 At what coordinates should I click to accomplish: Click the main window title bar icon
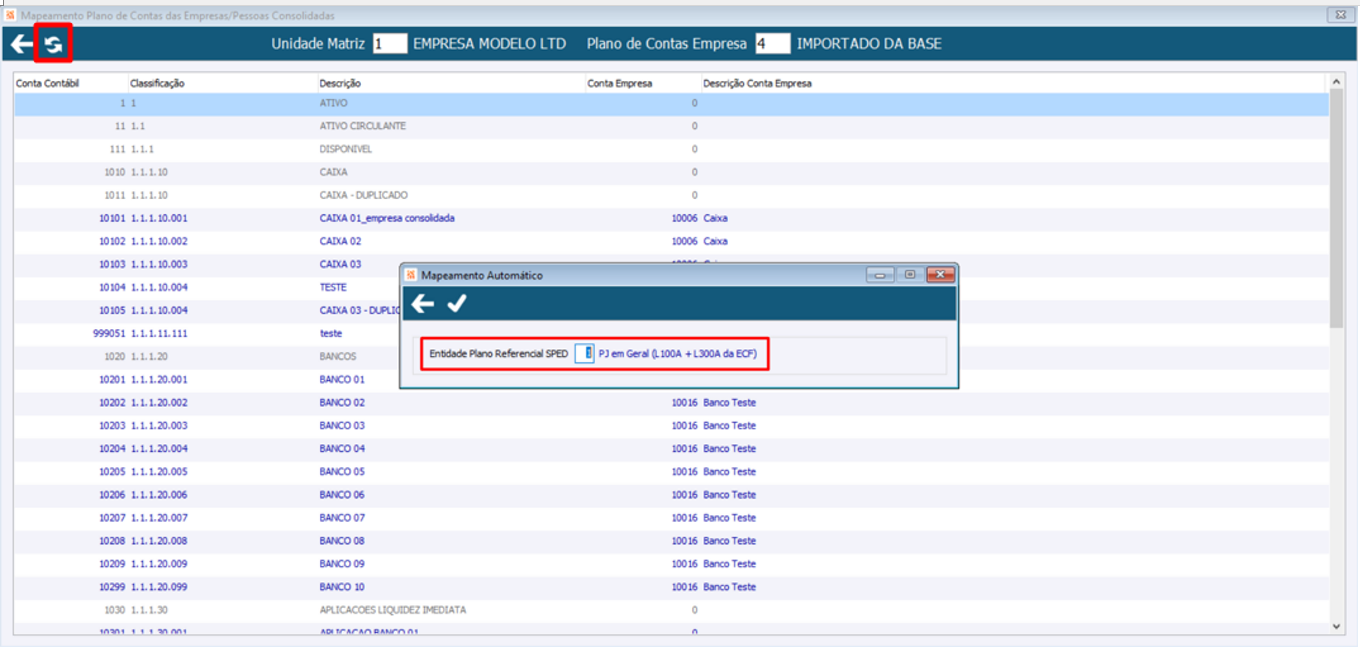[x=11, y=16]
